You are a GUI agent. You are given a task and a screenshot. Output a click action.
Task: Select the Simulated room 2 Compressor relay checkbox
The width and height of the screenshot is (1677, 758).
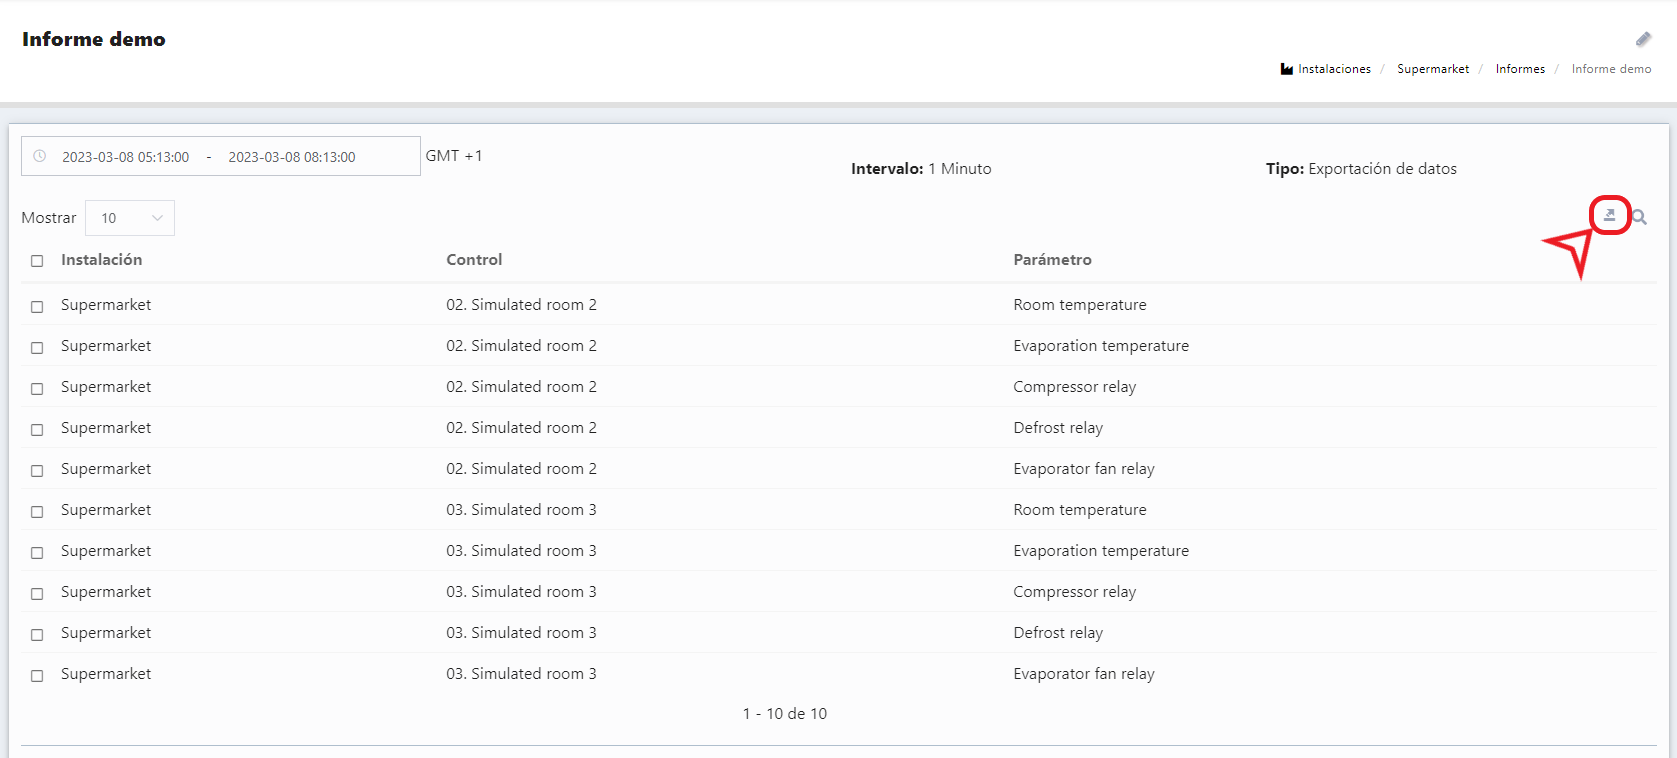pyautogui.click(x=37, y=389)
